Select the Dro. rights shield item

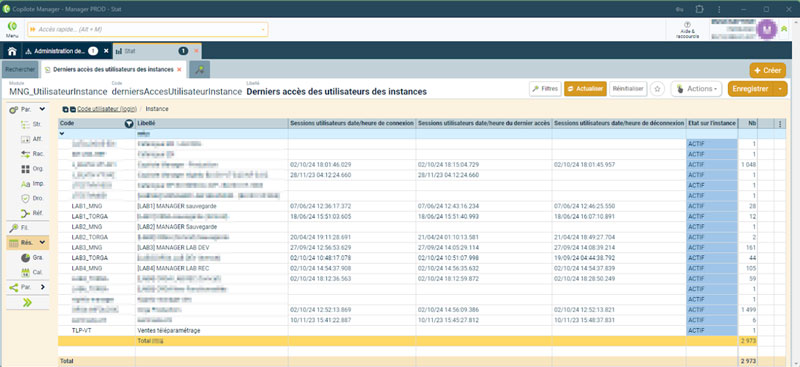pos(32,198)
